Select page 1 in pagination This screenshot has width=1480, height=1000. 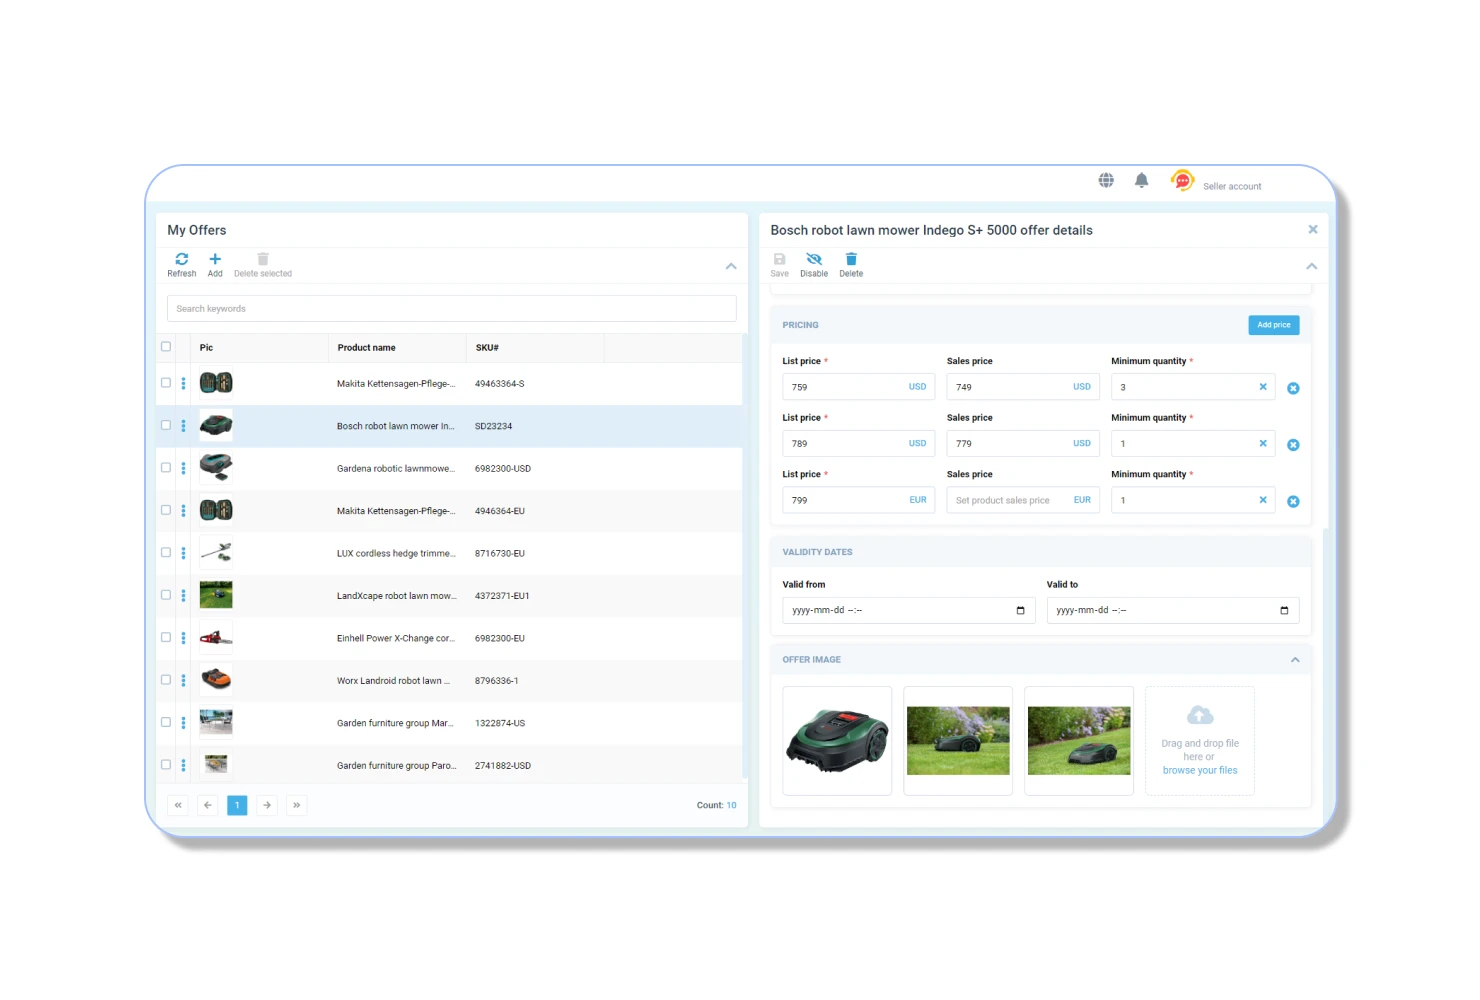point(237,805)
